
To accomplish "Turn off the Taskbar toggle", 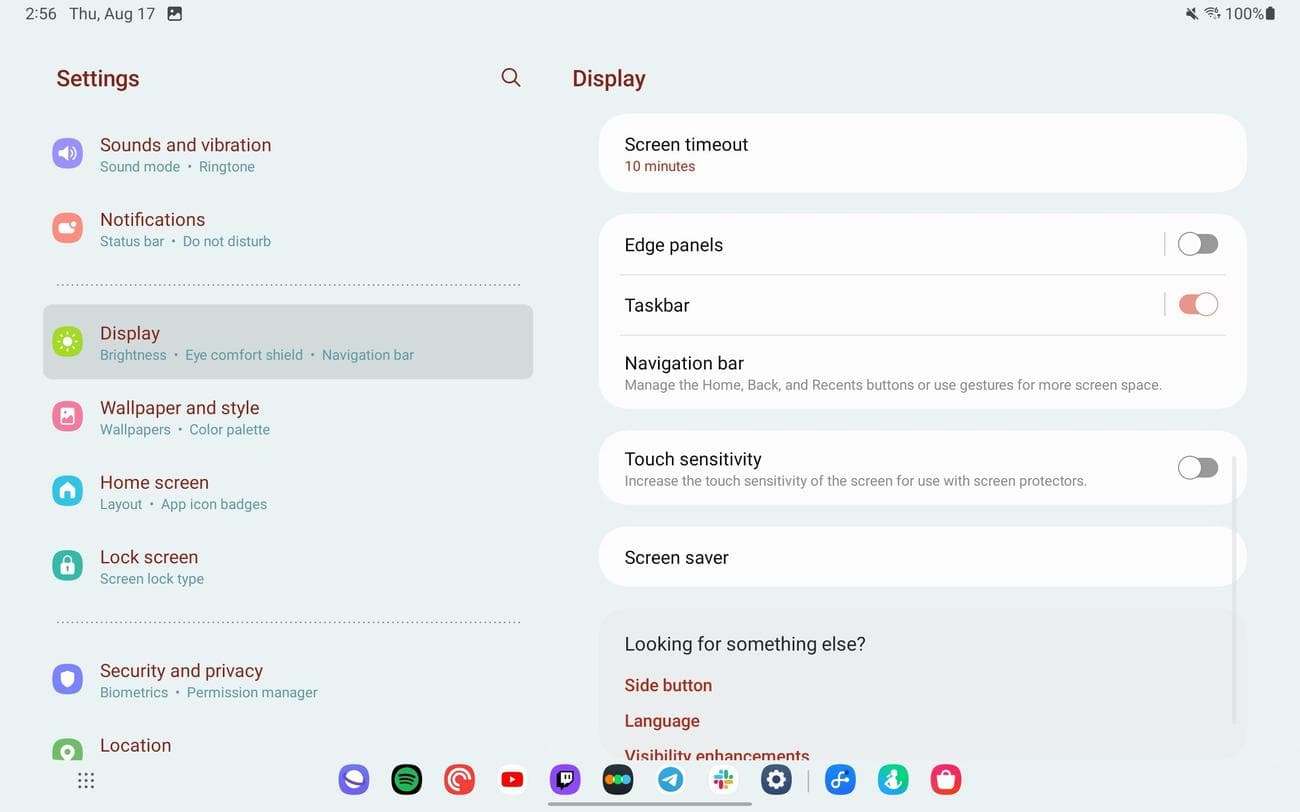I will (x=1197, y=305).
